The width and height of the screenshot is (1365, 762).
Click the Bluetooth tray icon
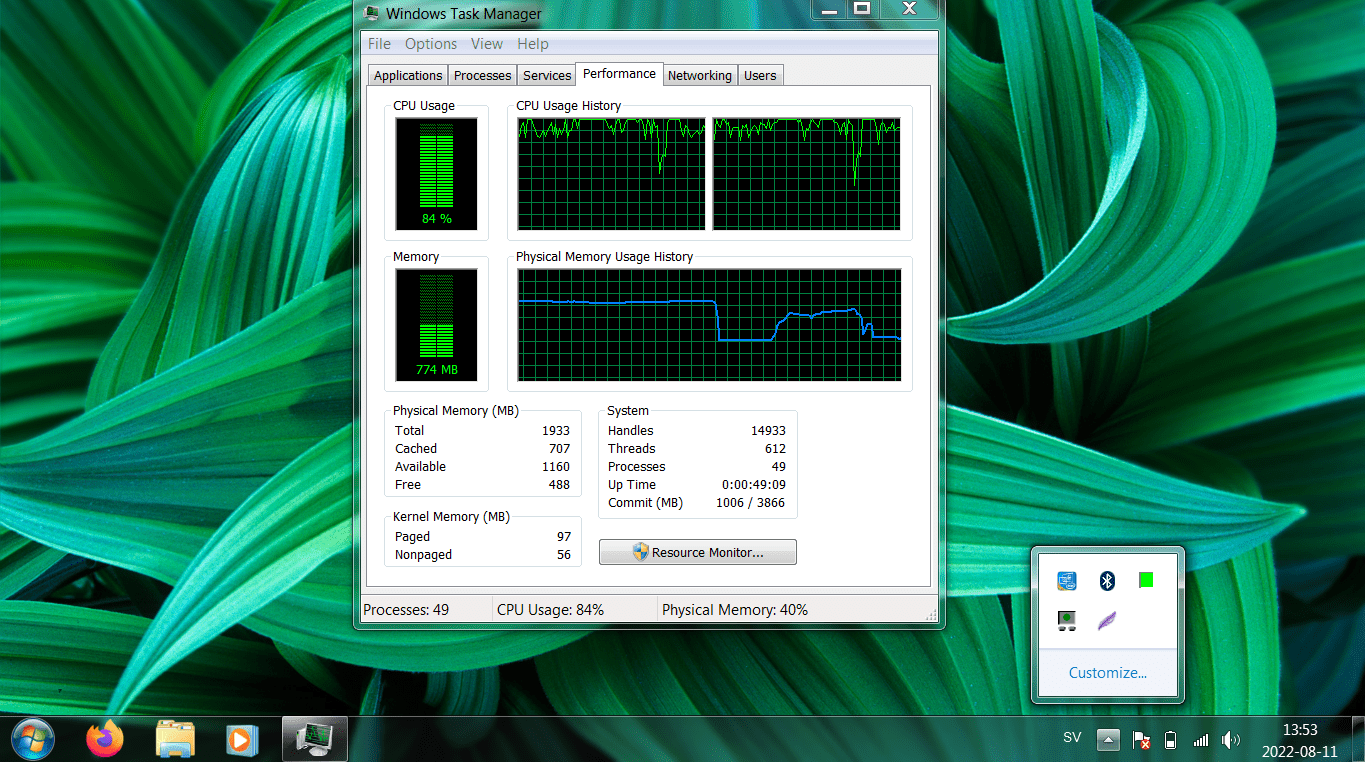pos(1107,581)
